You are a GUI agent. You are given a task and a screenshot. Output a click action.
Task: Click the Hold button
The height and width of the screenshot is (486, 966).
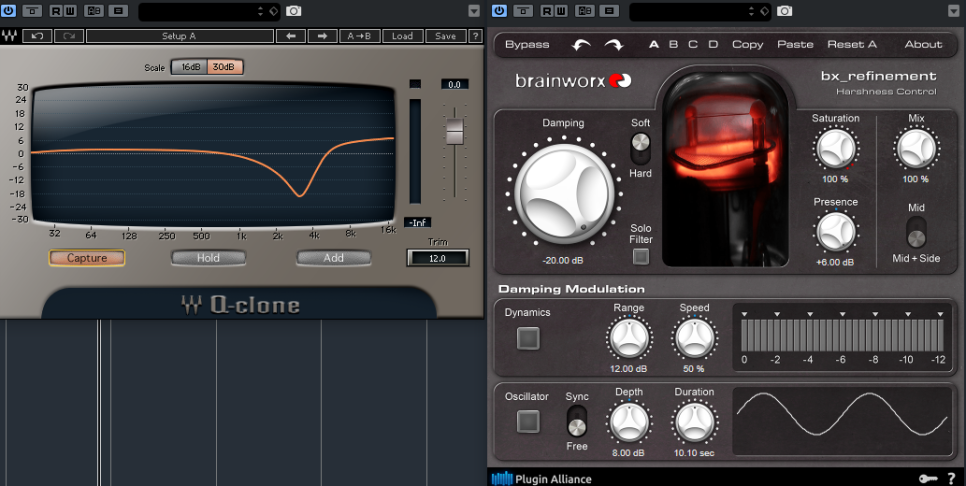(x=208, y=258)
